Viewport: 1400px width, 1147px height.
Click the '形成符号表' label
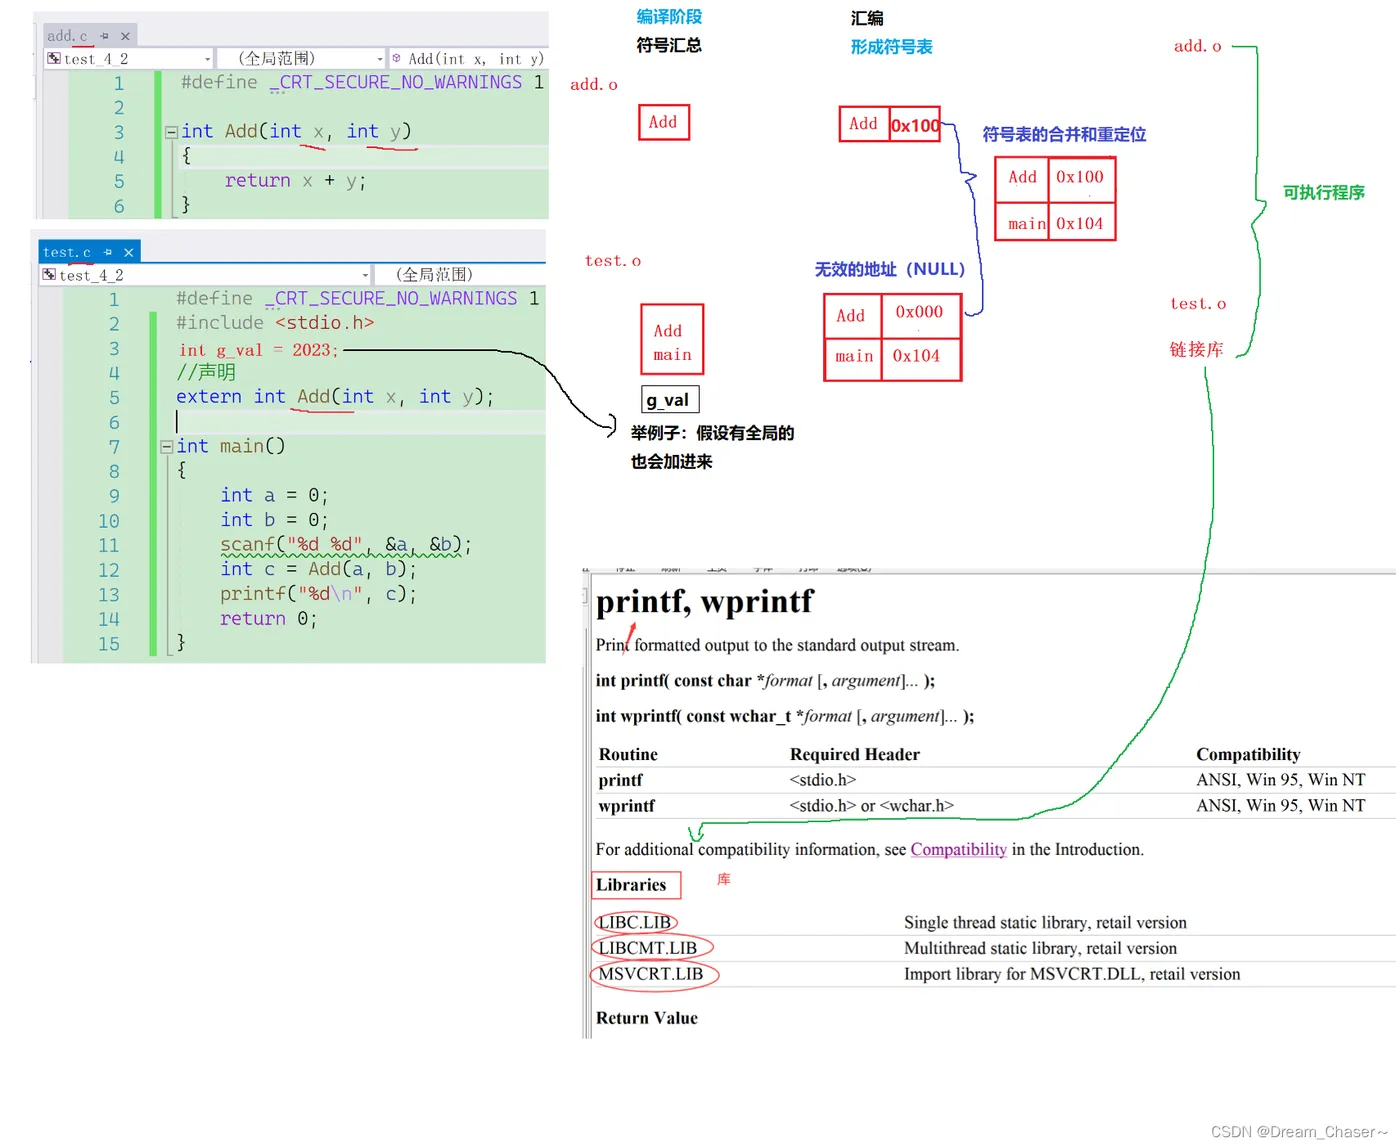[x=892, y=47]
